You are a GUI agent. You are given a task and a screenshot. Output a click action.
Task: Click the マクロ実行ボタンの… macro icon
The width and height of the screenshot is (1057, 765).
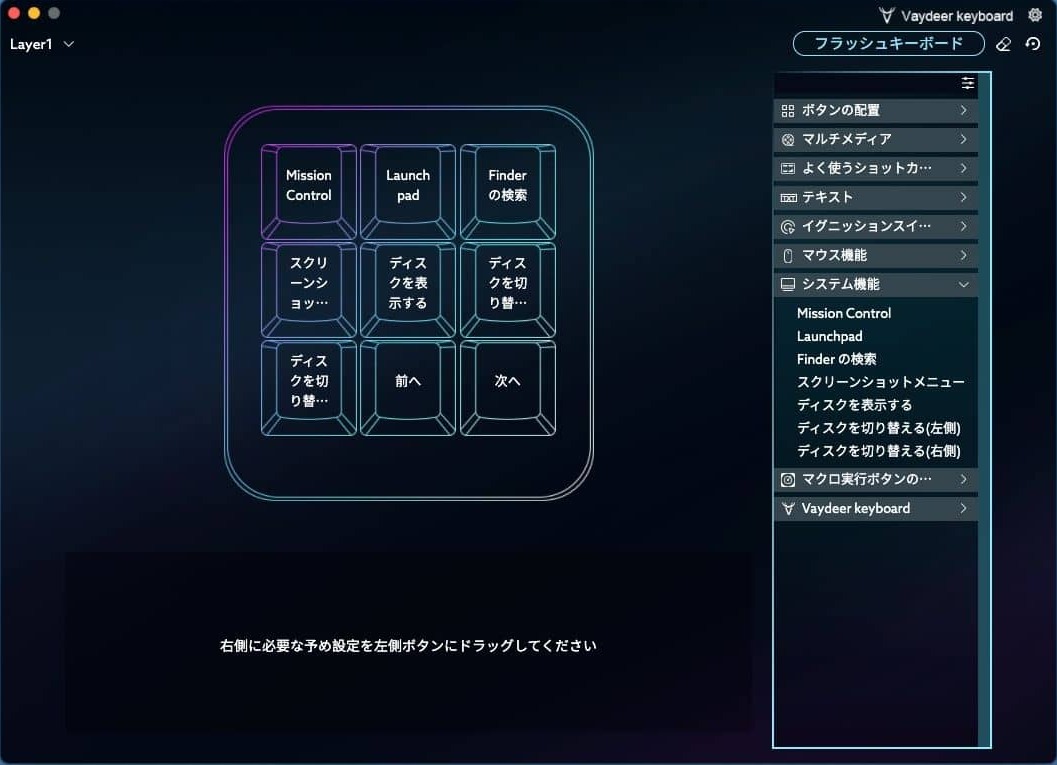[x=787, y=479]
